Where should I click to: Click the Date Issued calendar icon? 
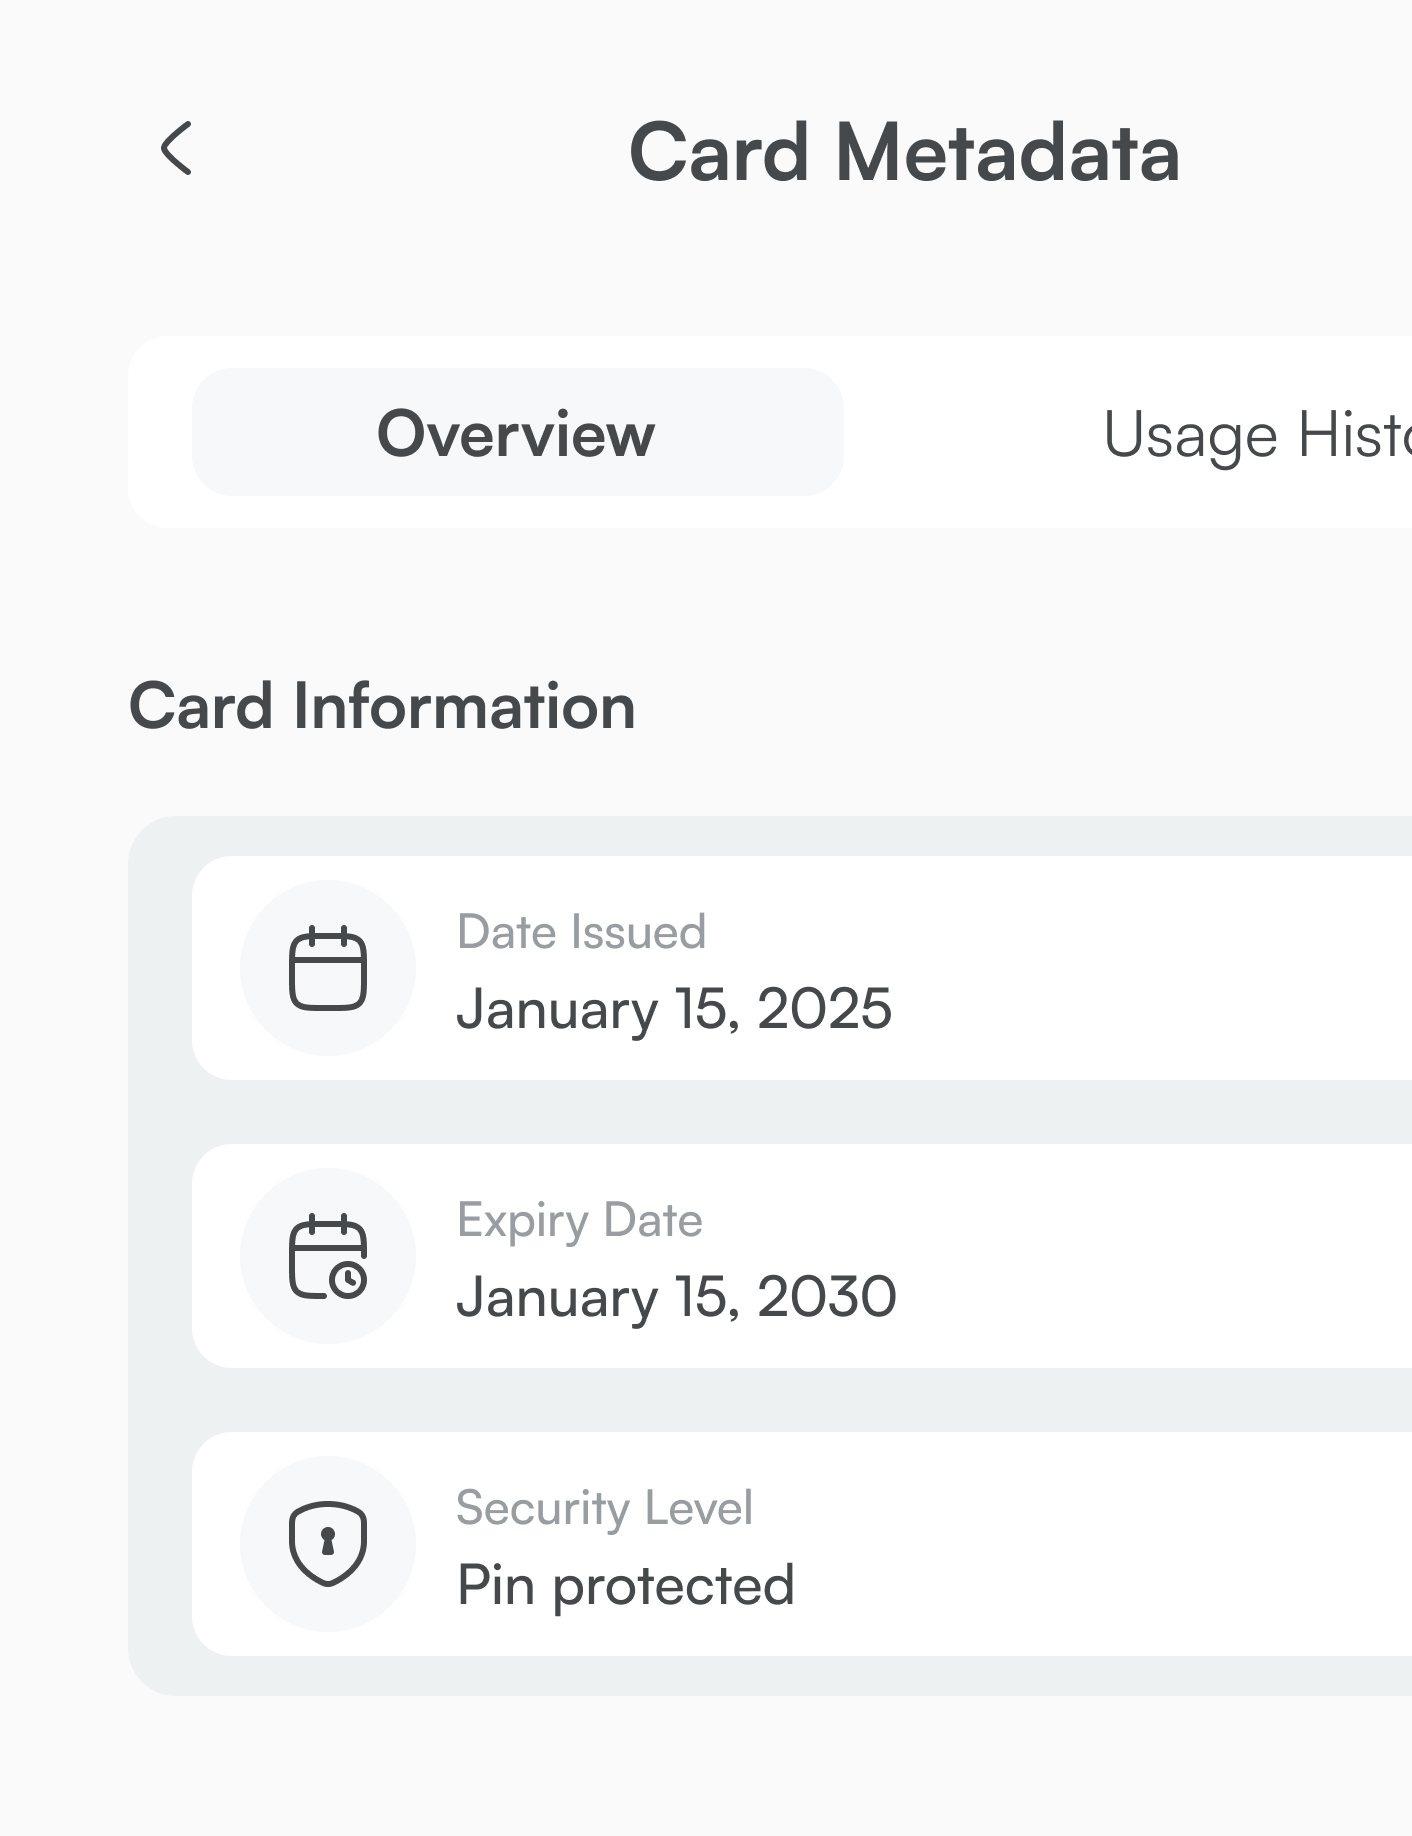point(328,968)
